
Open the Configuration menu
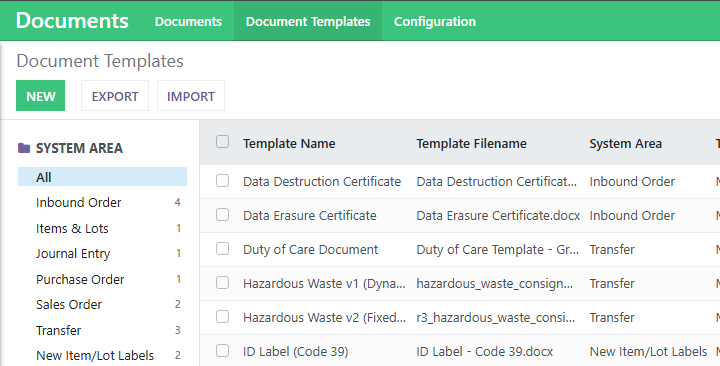click(435, 22)
